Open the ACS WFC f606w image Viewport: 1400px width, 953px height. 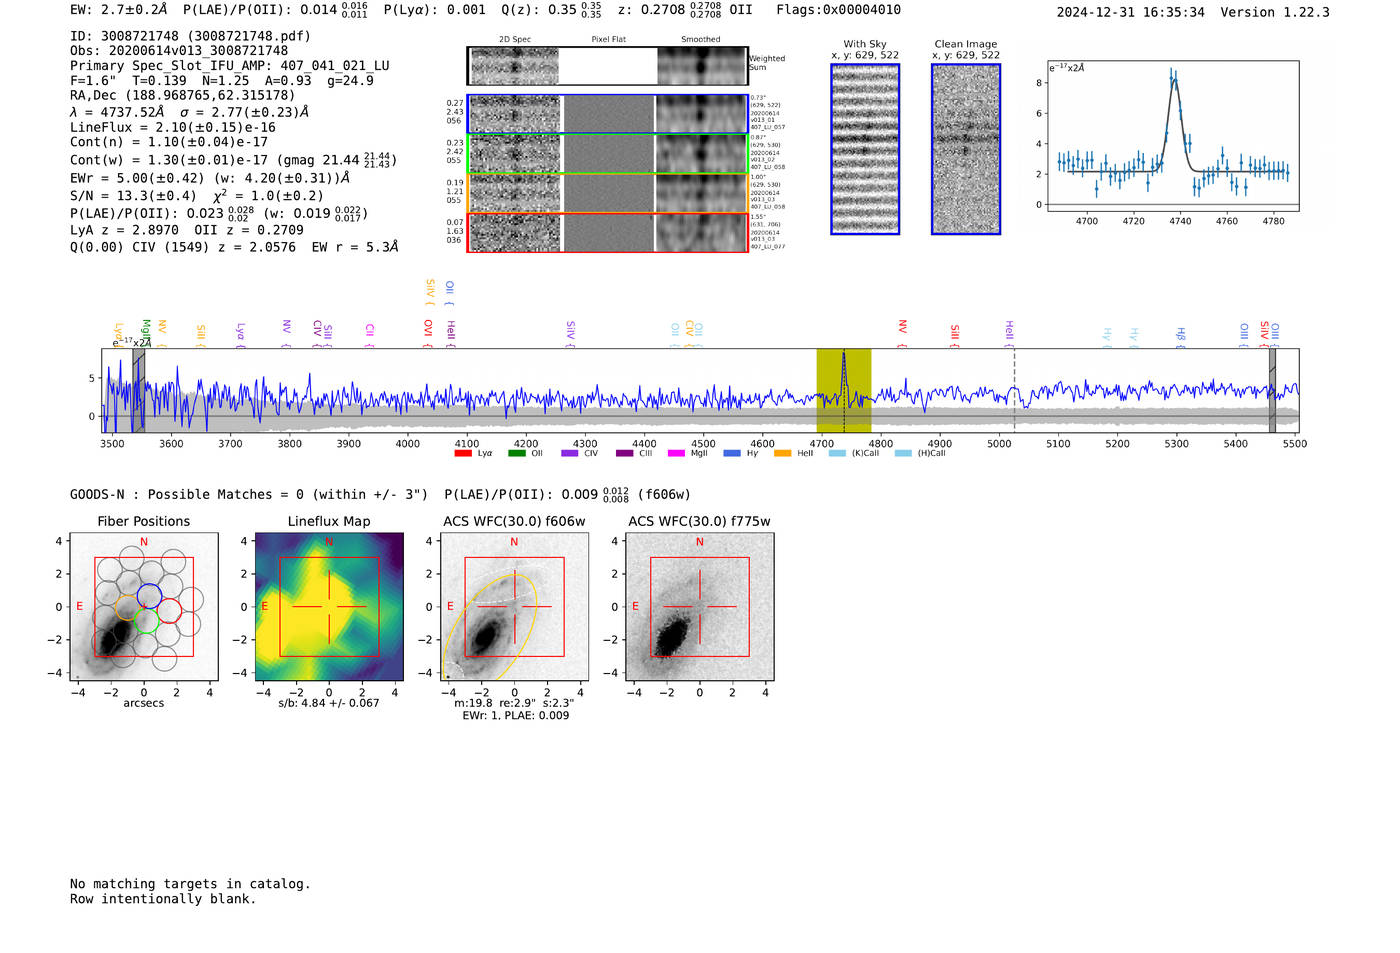(514, 606)
